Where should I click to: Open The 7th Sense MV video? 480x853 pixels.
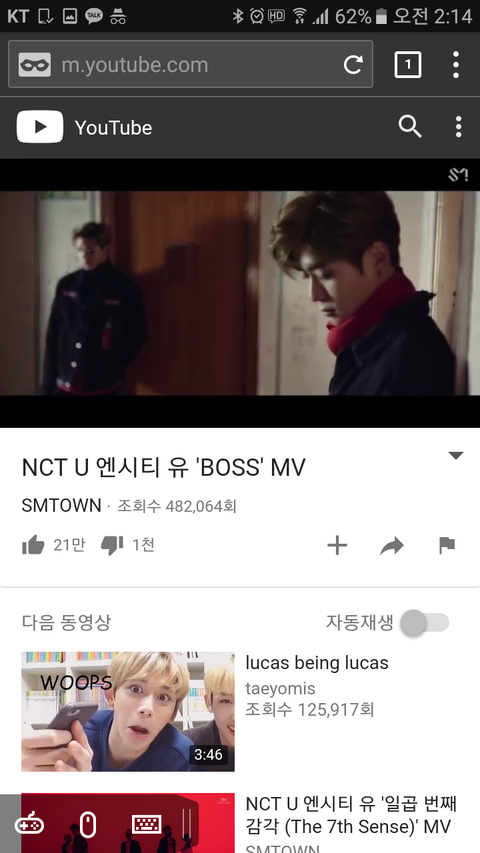tap(351, 815)
